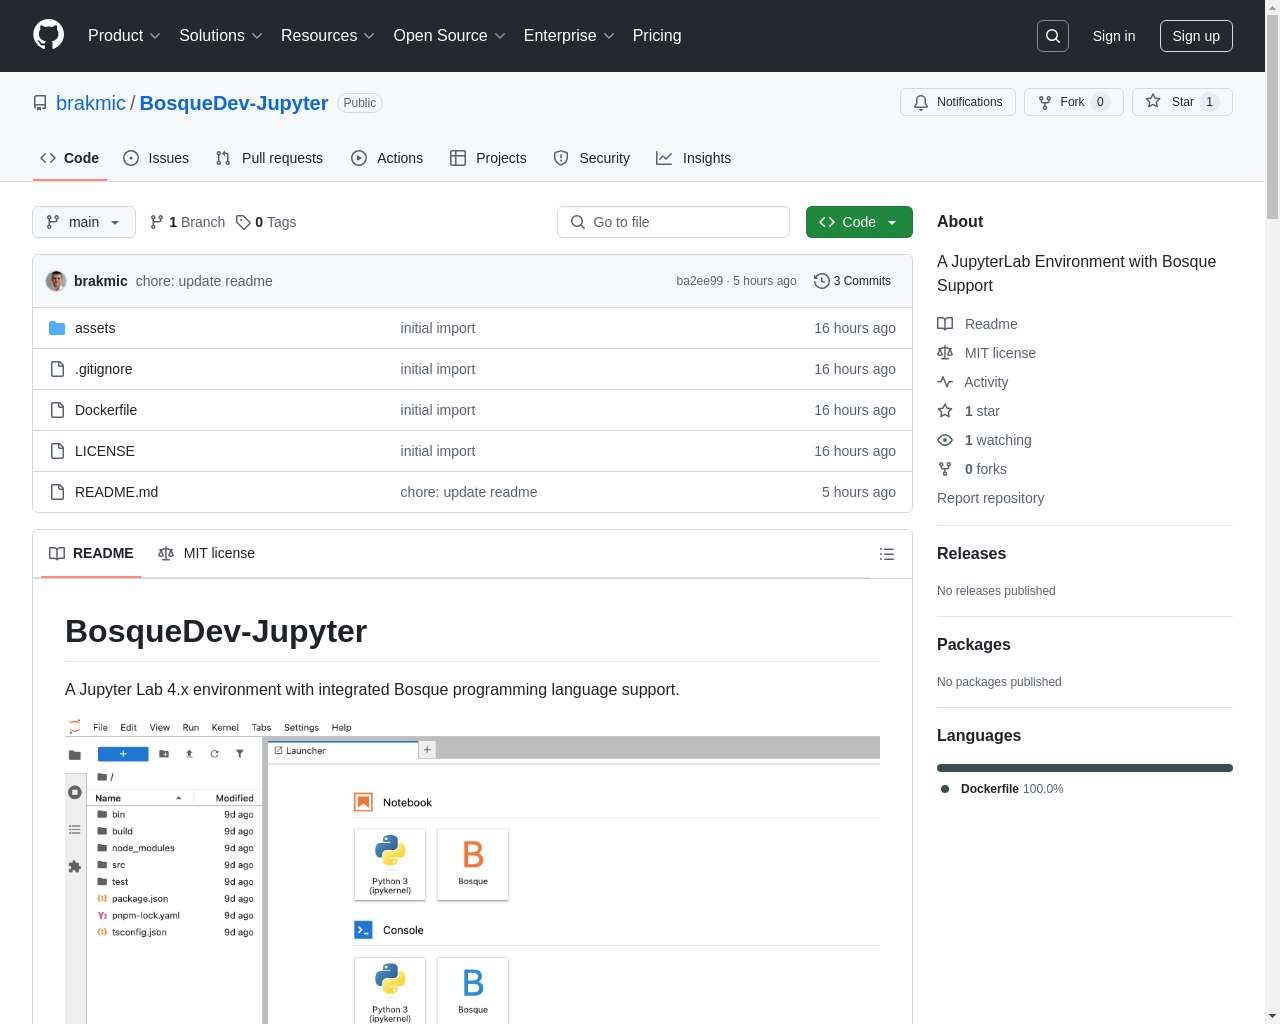Switch to the Actions tab
Screen dimensions: 1280x1024
[x=387, y=158]
